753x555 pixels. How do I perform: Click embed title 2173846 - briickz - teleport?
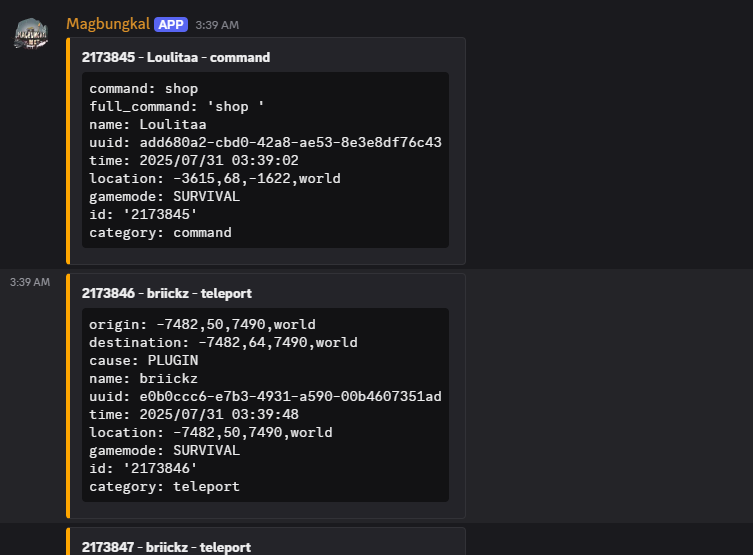tap(166, 294)
